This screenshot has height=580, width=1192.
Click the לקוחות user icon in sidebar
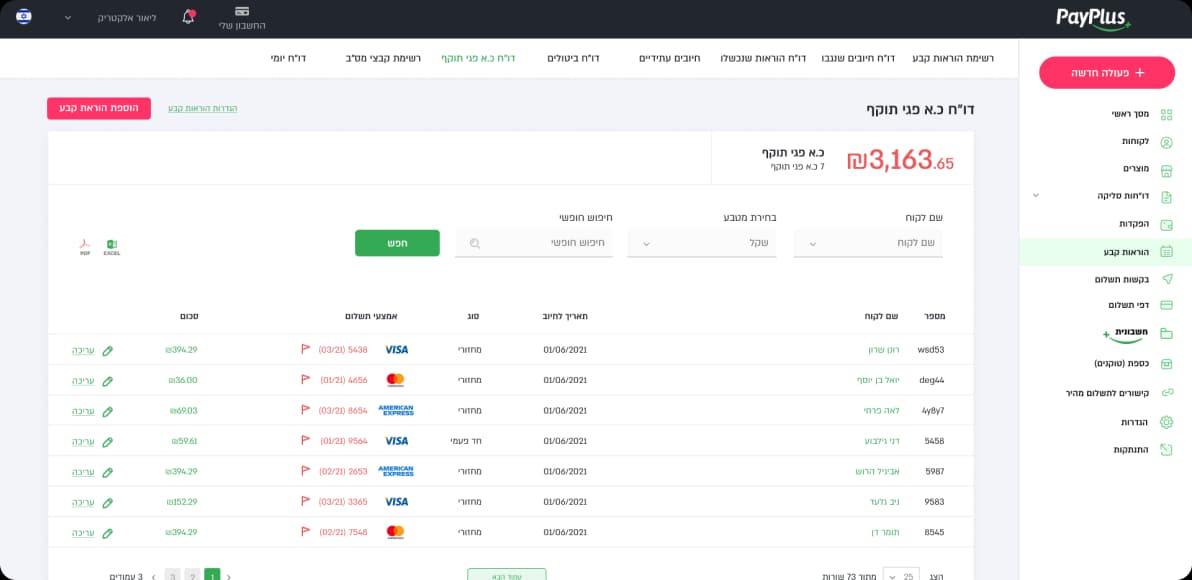point(1166,142)
